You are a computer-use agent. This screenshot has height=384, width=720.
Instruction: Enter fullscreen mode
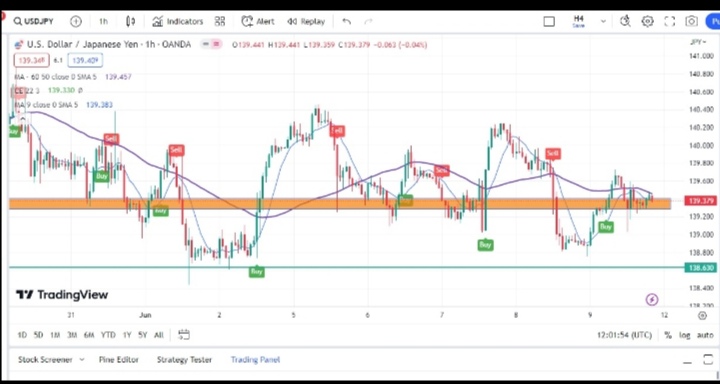[669, 21]
